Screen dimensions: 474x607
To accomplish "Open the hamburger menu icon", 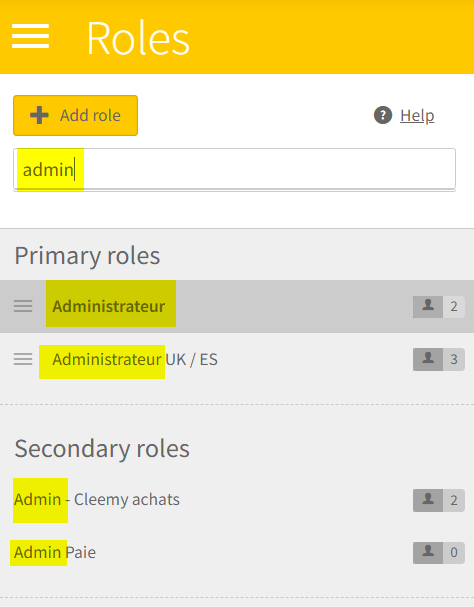I will click(31, 36).
